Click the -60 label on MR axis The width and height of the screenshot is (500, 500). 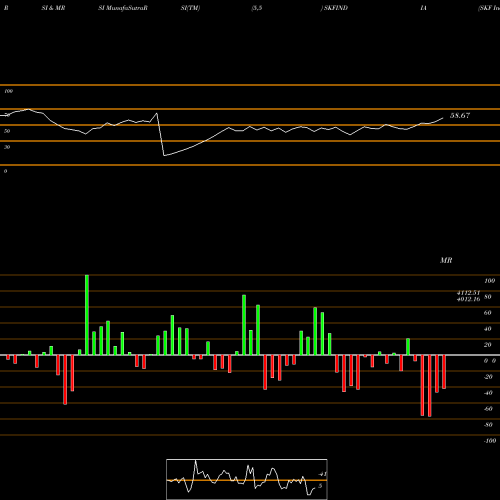(488, 409)
